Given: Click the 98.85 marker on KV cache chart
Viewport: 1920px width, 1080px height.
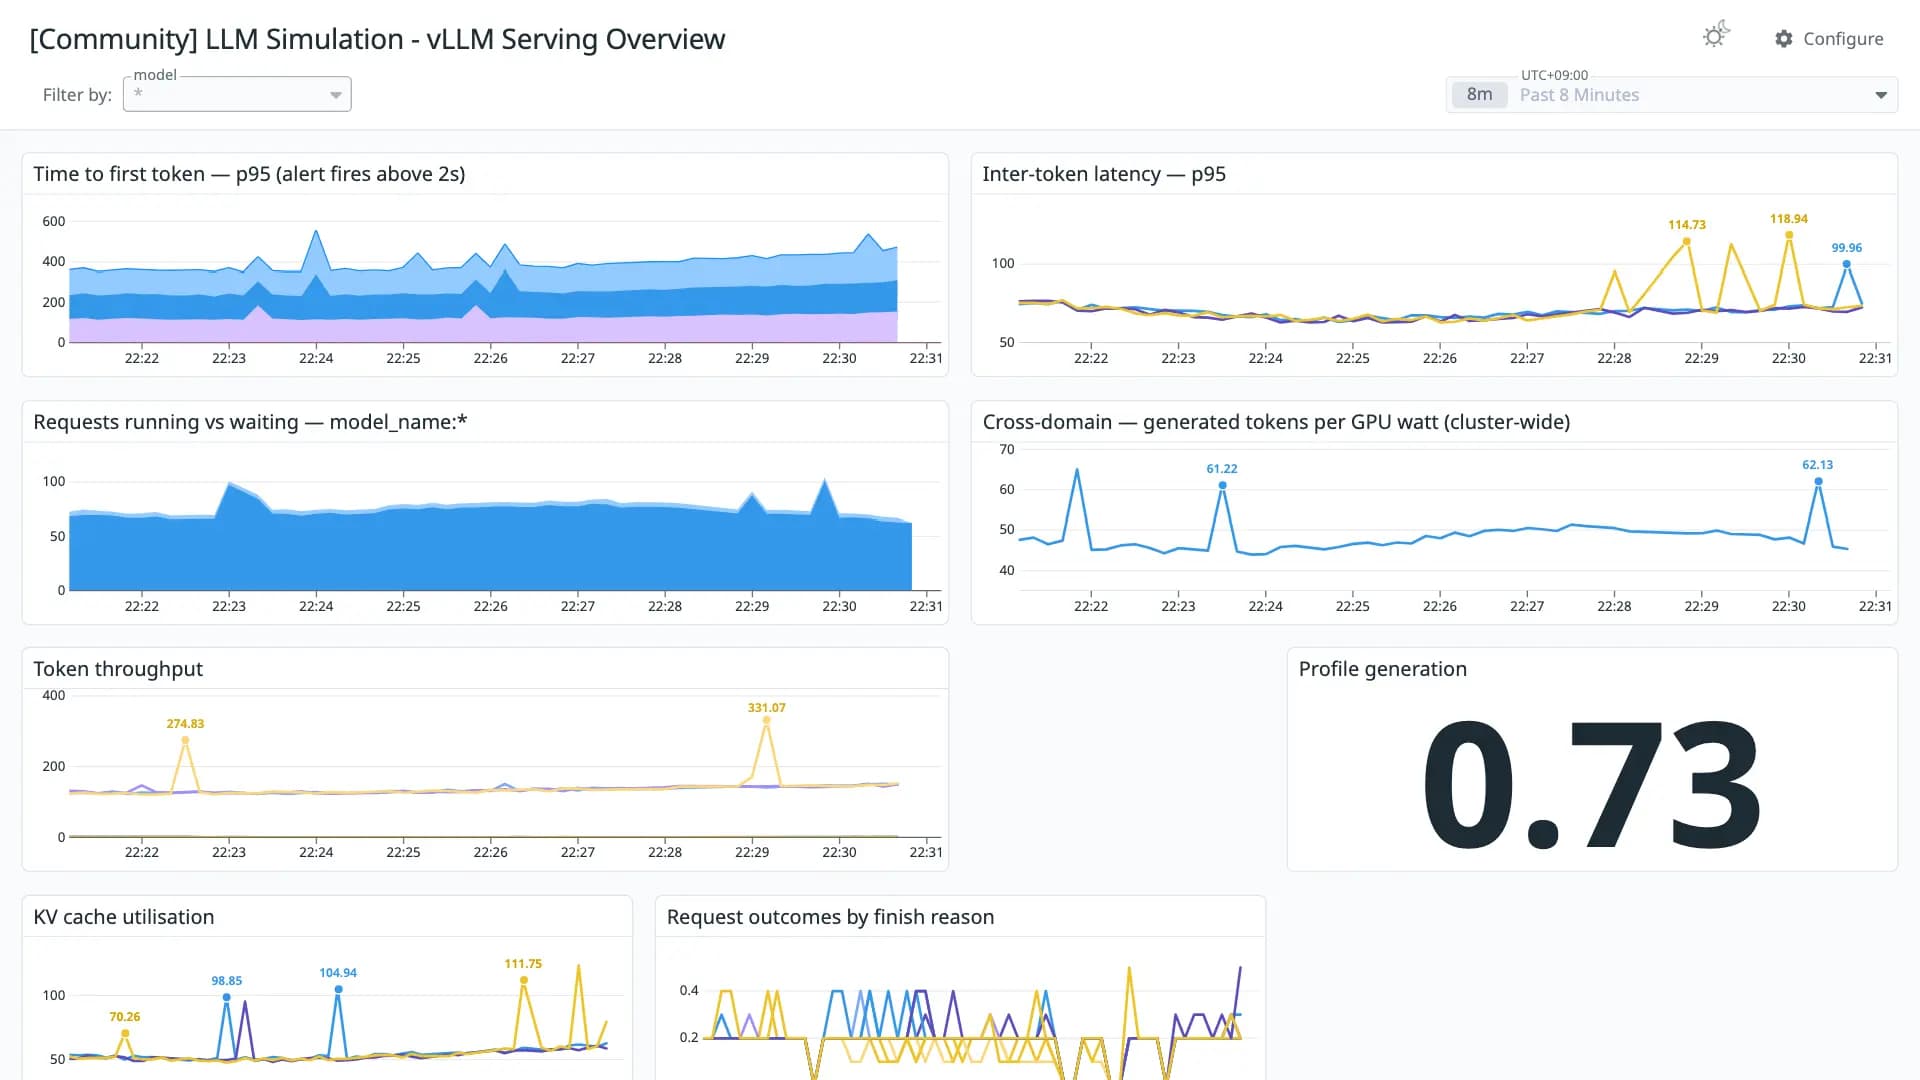Looking at the screenshot, I should [227, 997].
